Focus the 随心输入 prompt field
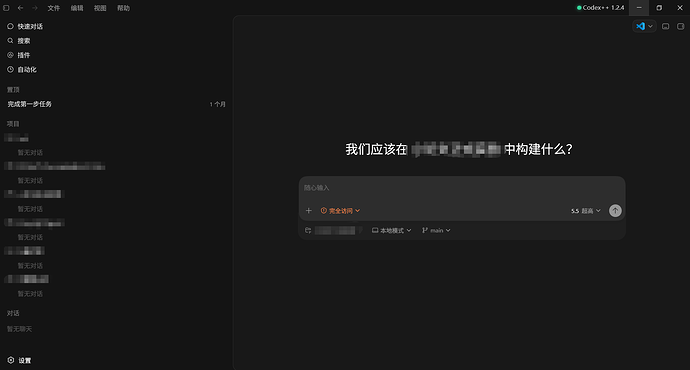Image resolution: width=690 pixels, height=370 pixels. 462,188
